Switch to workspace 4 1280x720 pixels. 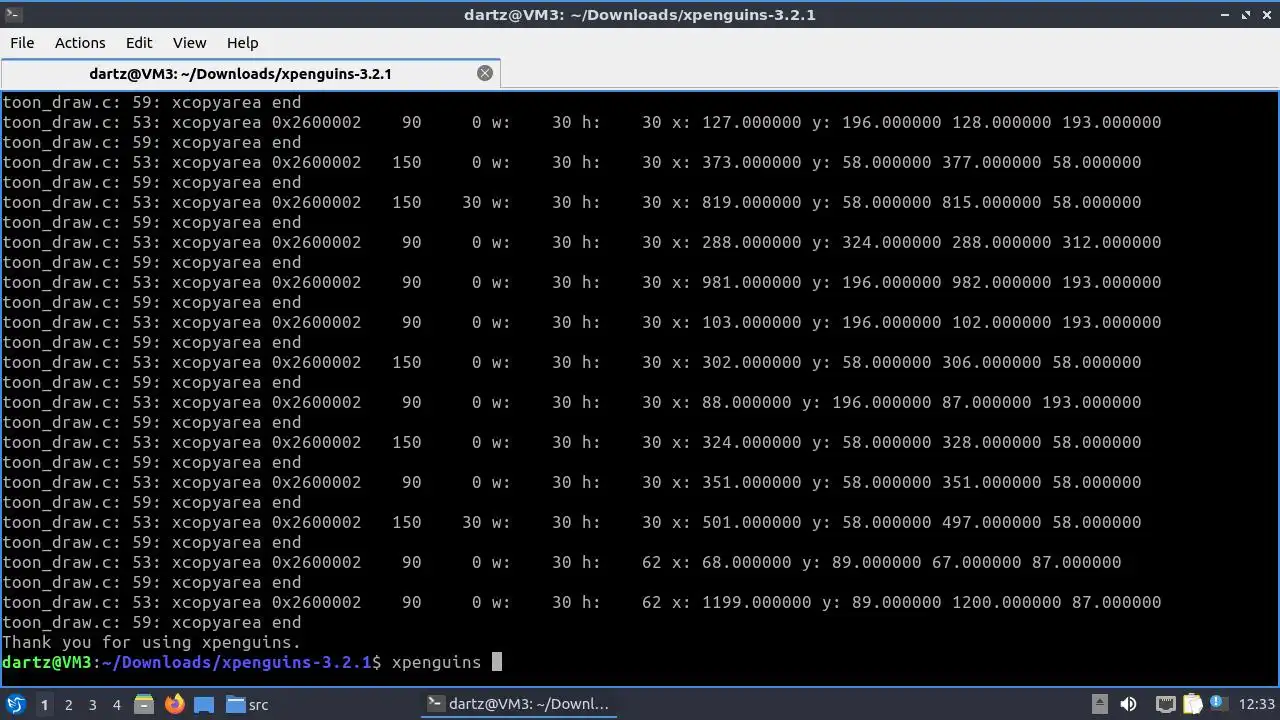coord(116,705)
